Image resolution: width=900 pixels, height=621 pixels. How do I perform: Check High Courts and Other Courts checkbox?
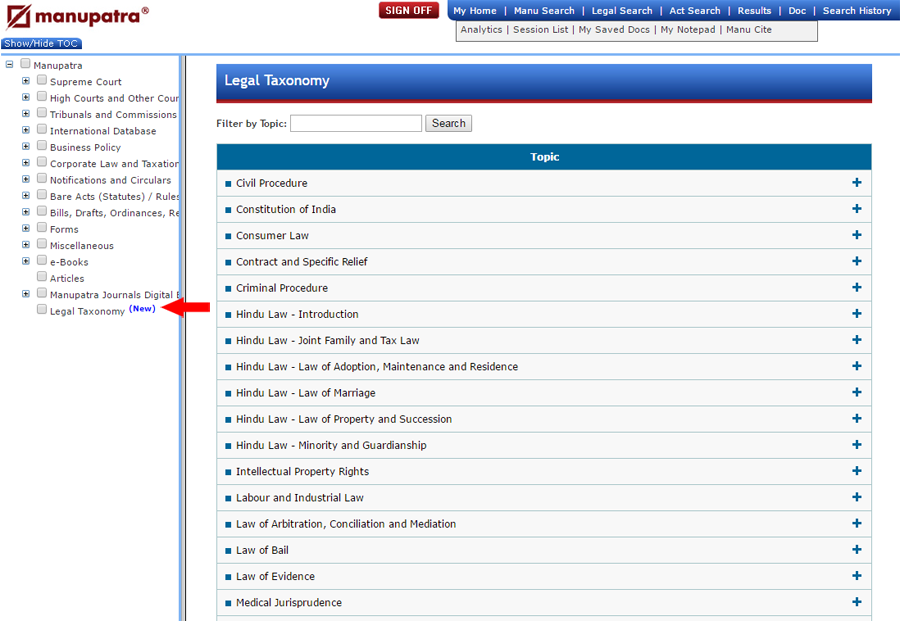tap(42, 96)
